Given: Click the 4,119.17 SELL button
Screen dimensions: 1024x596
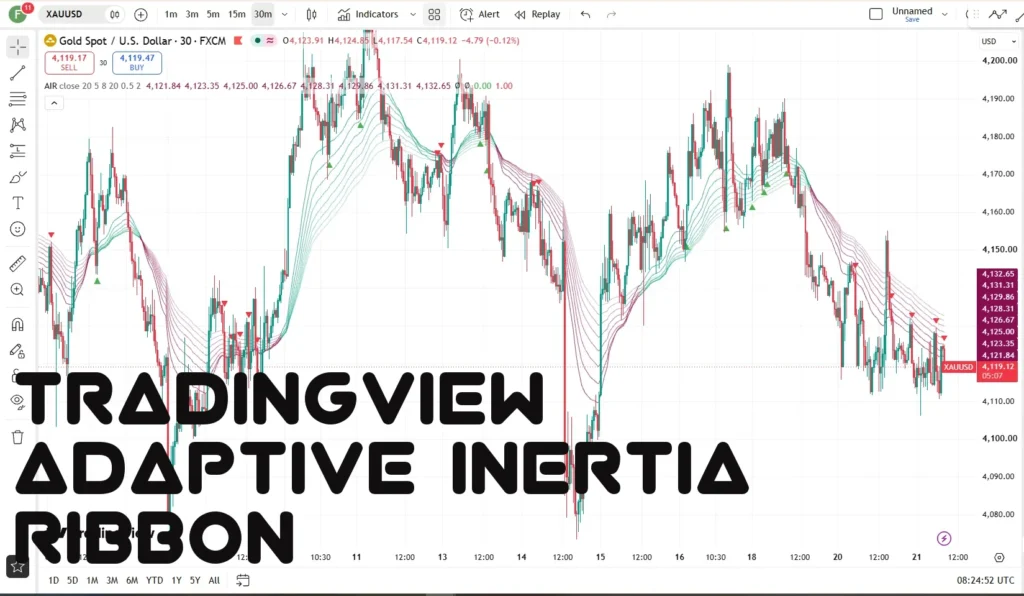Looking at the screenshot, I should coord(69,63).
